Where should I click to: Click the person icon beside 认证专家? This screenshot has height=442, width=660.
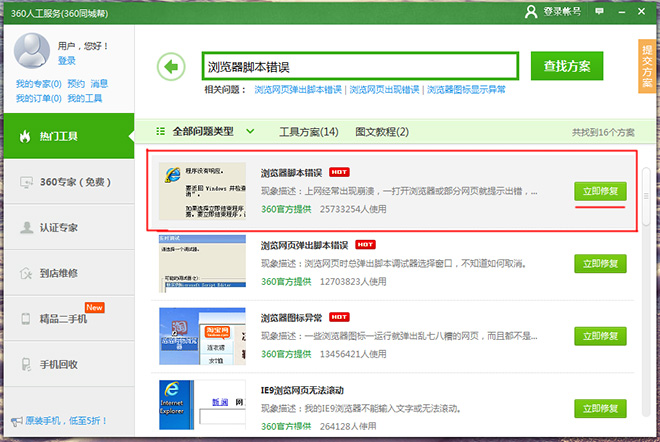27,228
